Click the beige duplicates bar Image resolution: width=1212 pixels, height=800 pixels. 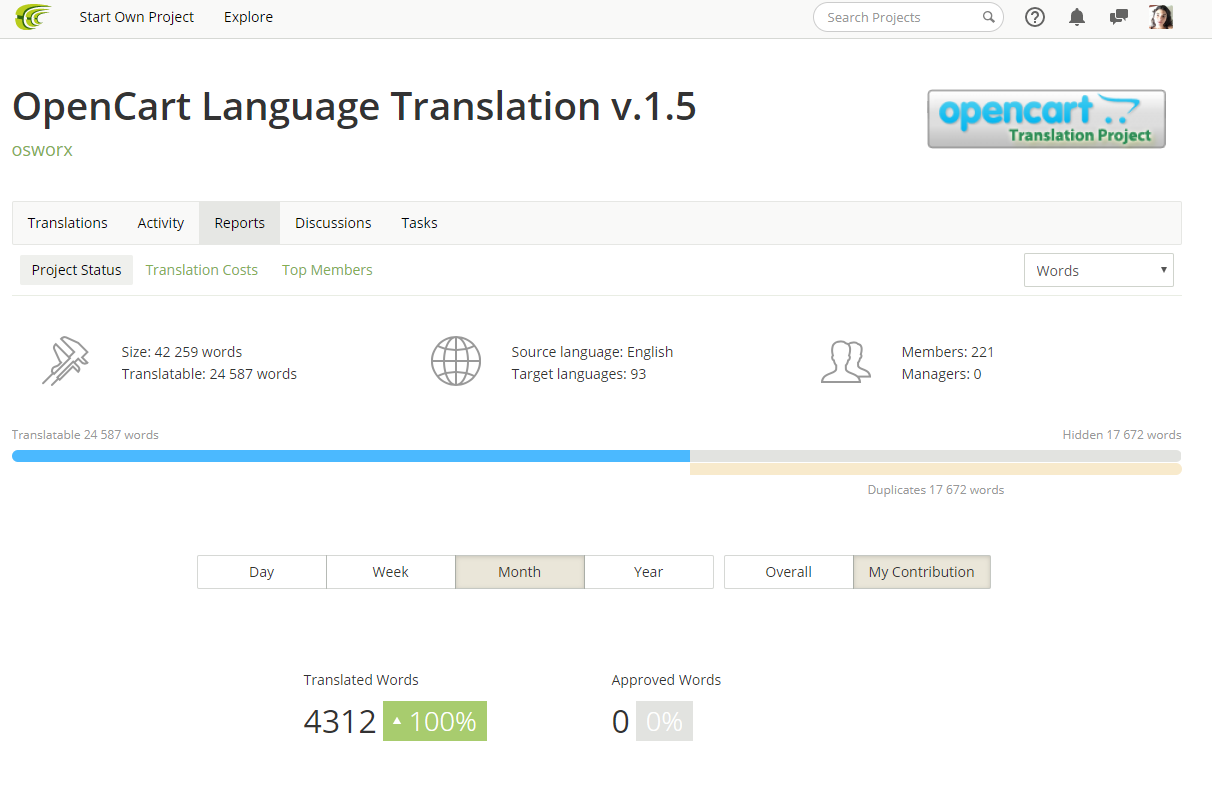[x=936, y=469]
